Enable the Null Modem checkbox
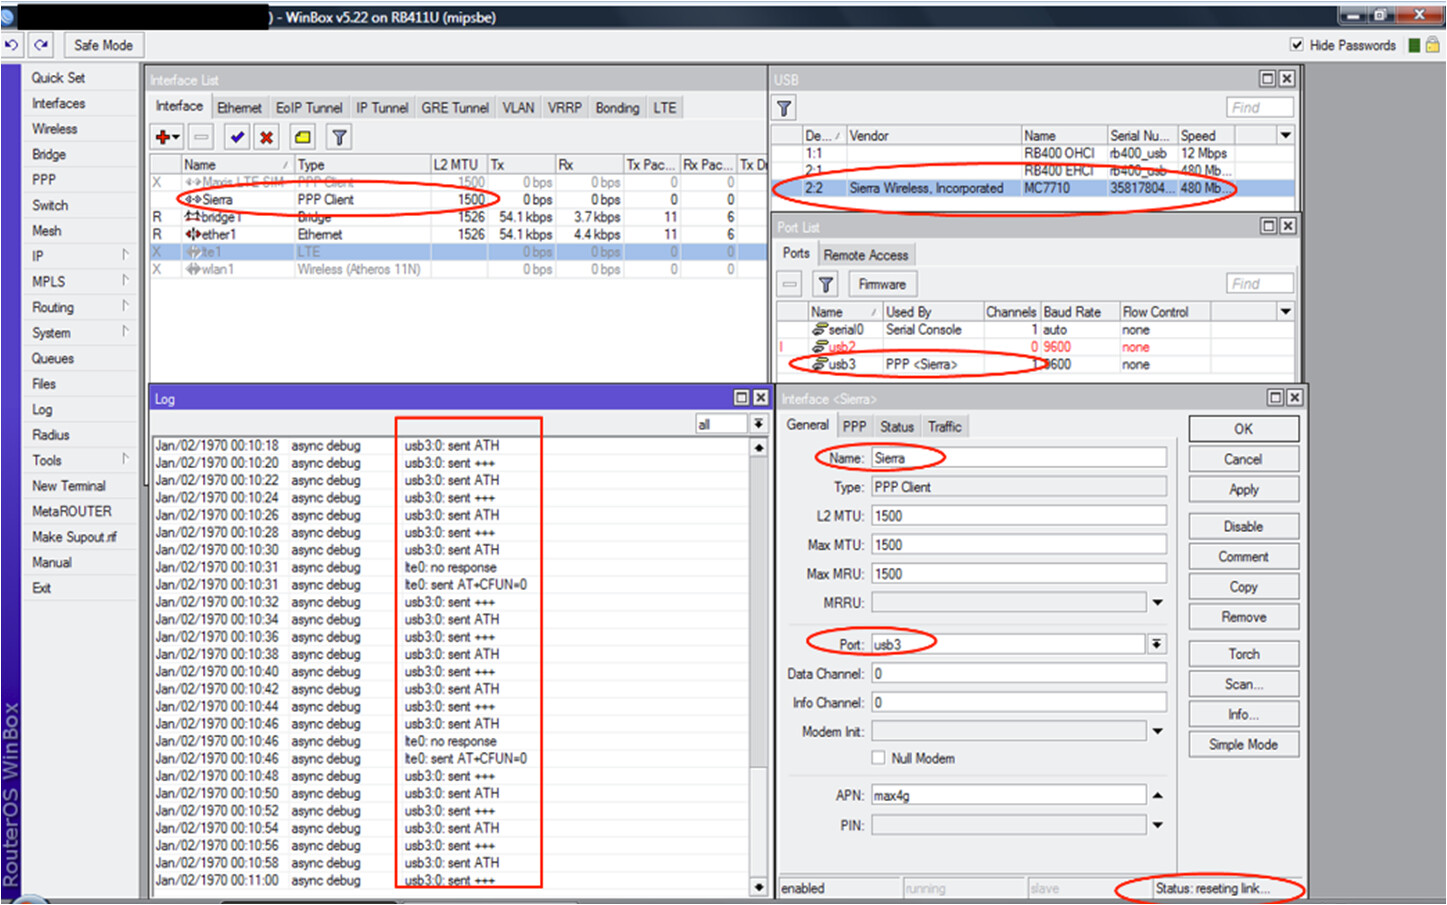The height and width of the screenshot is (905, 1447). click(x=878, y=758)
